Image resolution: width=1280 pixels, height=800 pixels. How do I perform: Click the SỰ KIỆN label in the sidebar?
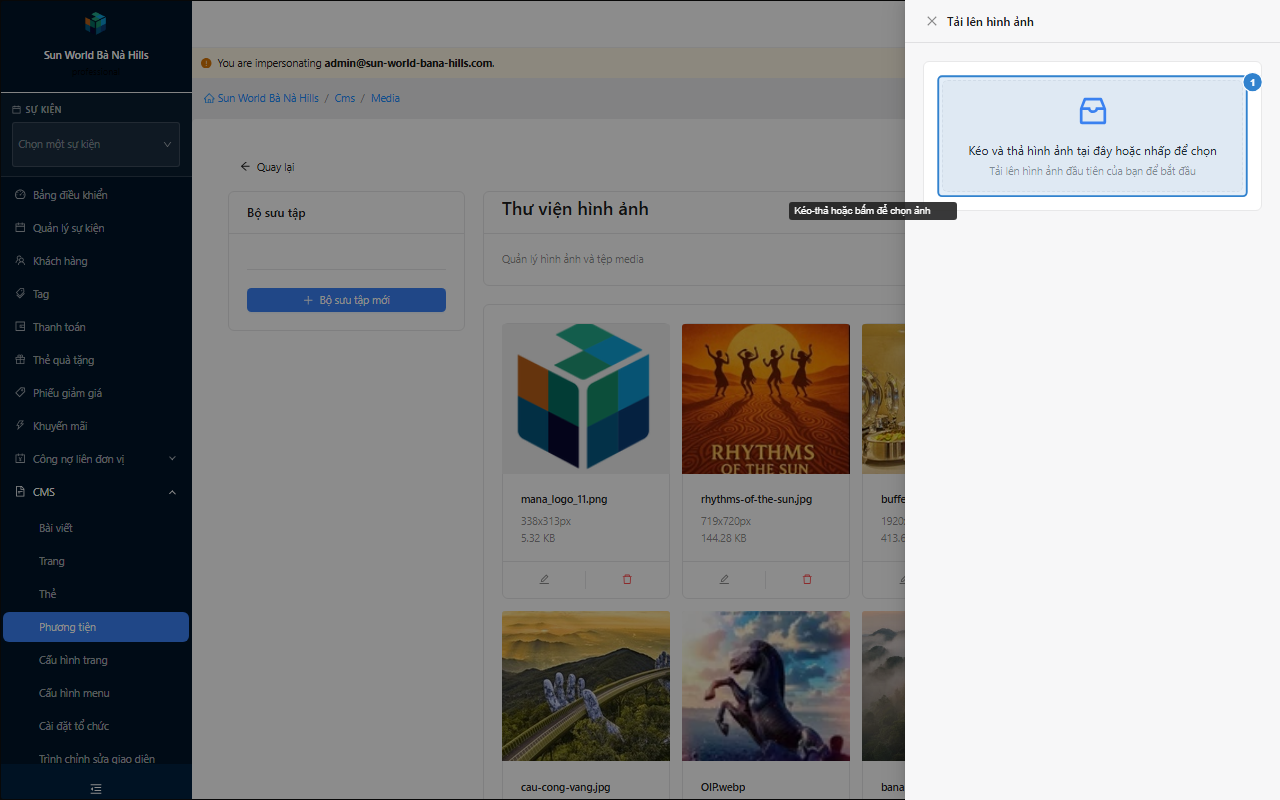click(x=43, y=110)
